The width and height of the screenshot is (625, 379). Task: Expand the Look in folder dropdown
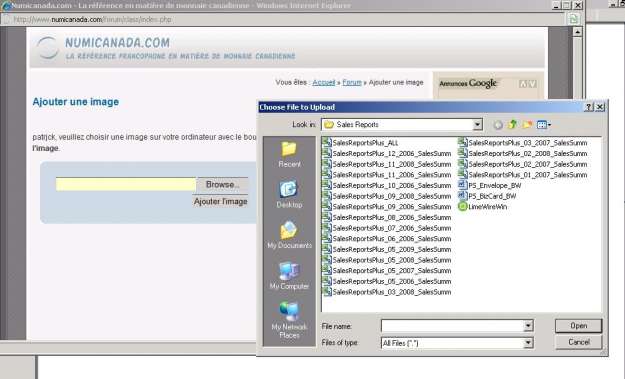(x=478, y=125)
